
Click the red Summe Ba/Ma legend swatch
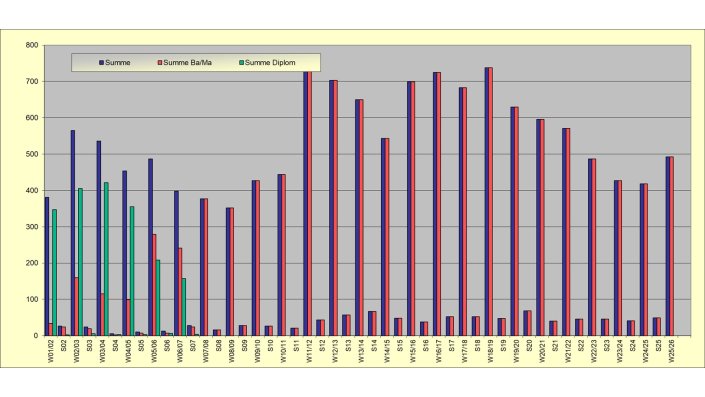(160, 63)
